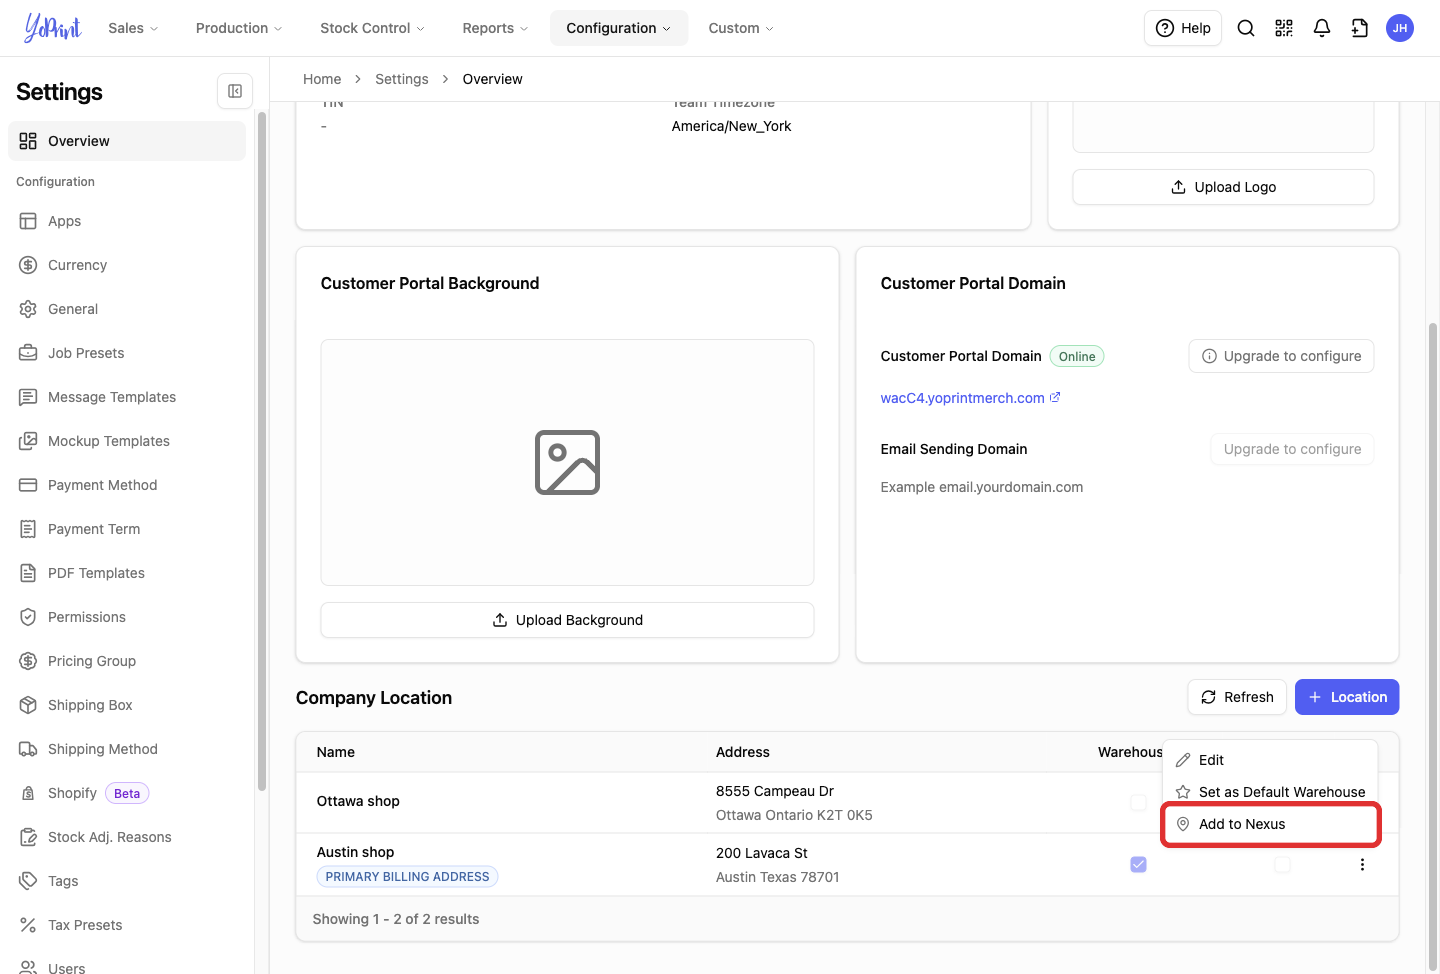Click the JH user avatar

(x=1400, y=28)
